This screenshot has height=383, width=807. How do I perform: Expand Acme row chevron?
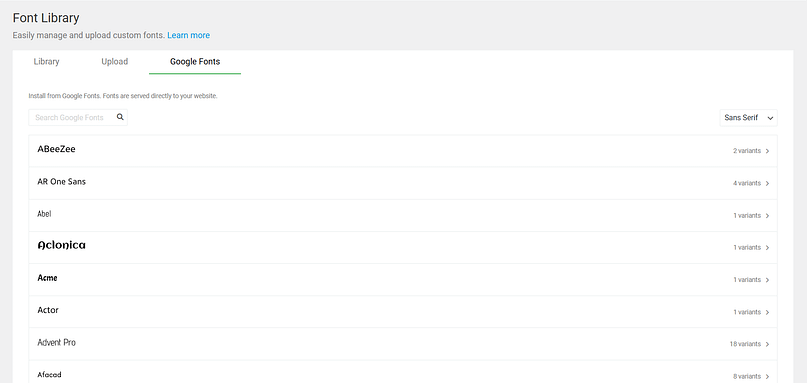(x=767, y=280)
